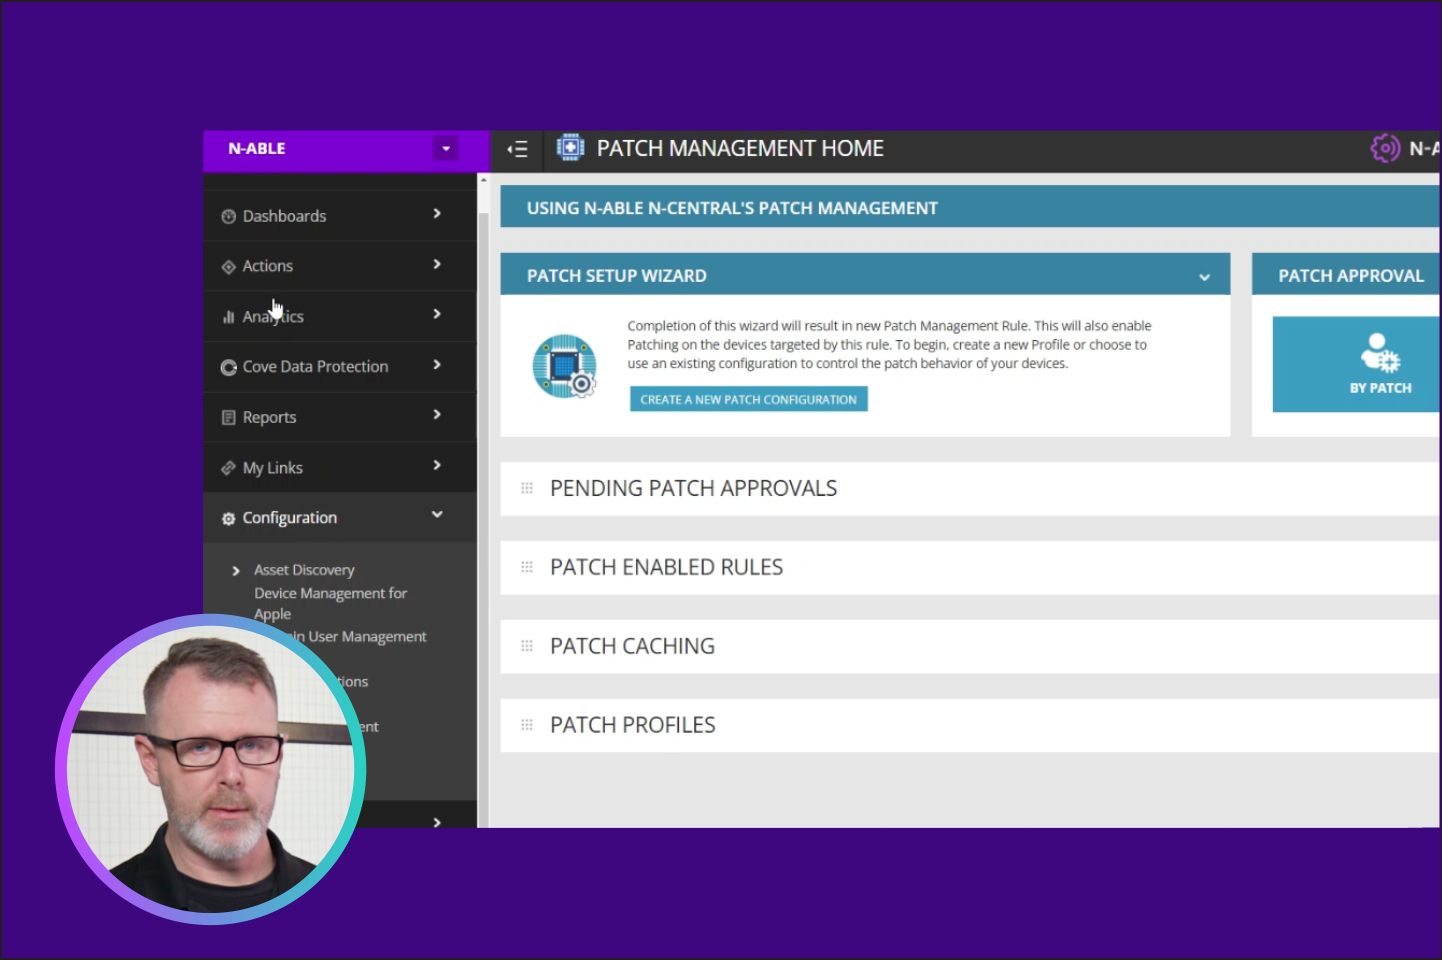Image resolution: width=1442 pixels, height=960 pixels.
Task: Collapse the sidebar using the menu toggle icon
Action: [x=517, y=149]
